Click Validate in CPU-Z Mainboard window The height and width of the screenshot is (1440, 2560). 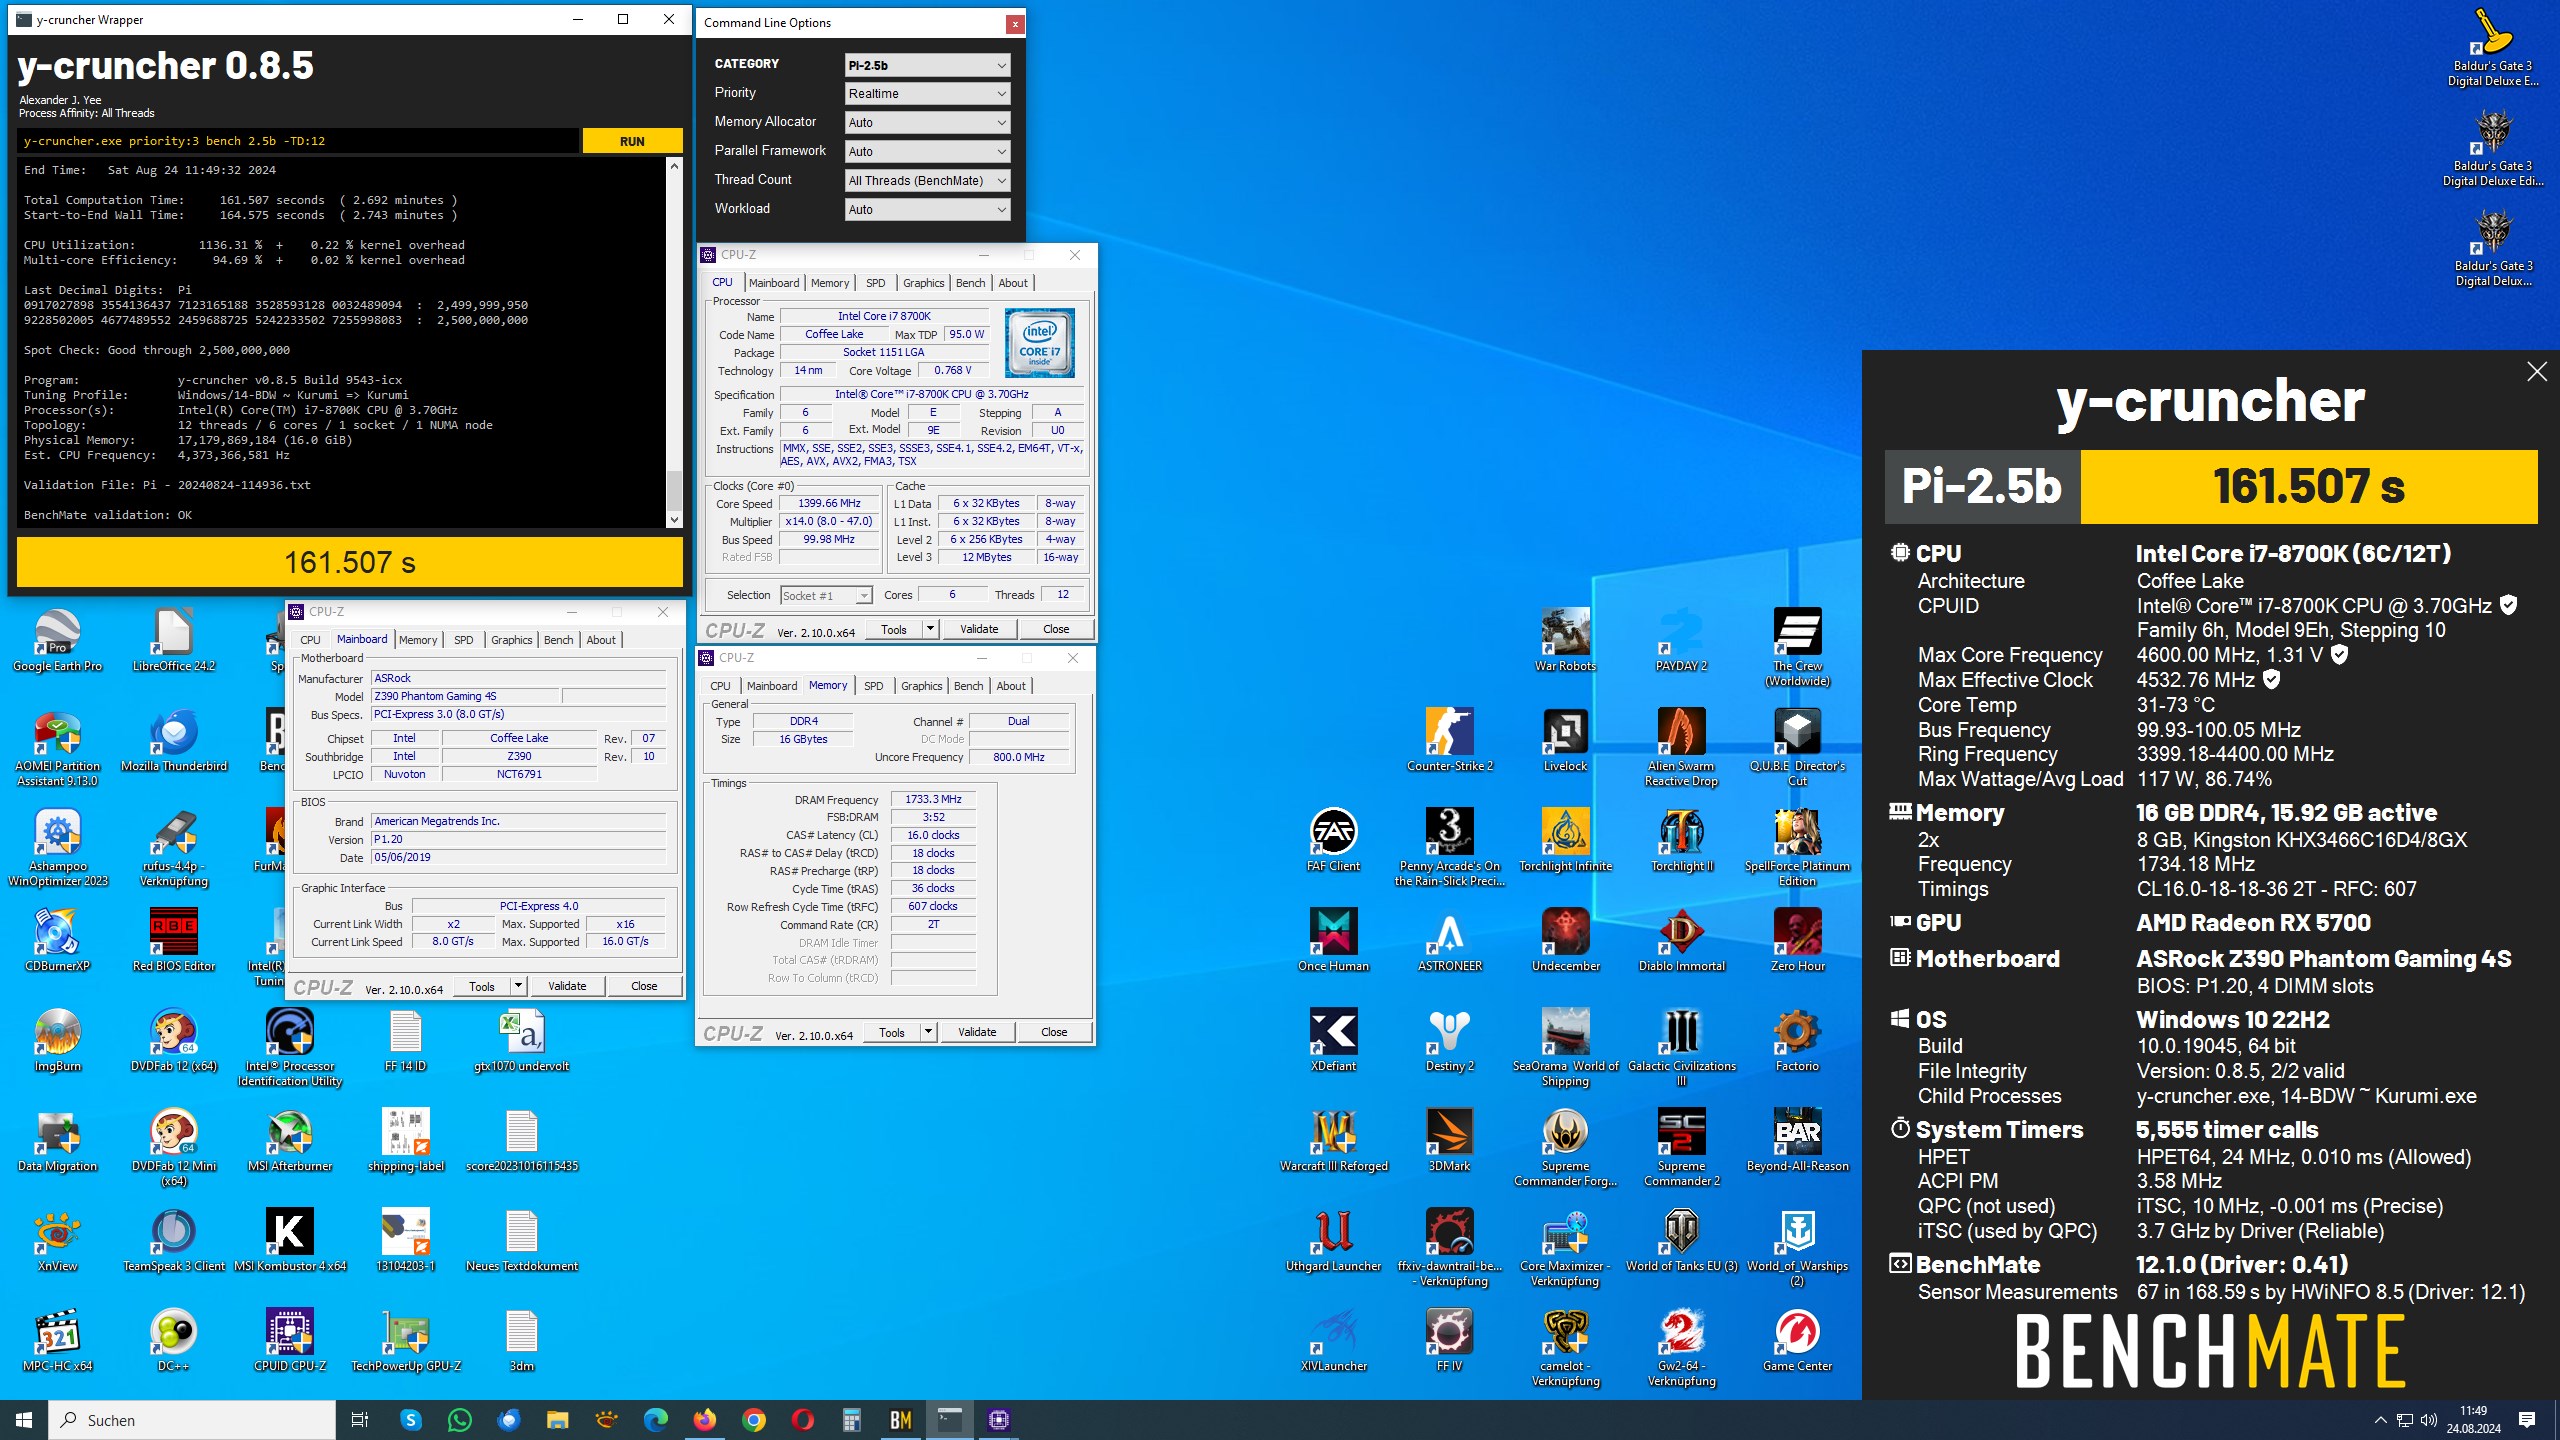pos(567,986)
